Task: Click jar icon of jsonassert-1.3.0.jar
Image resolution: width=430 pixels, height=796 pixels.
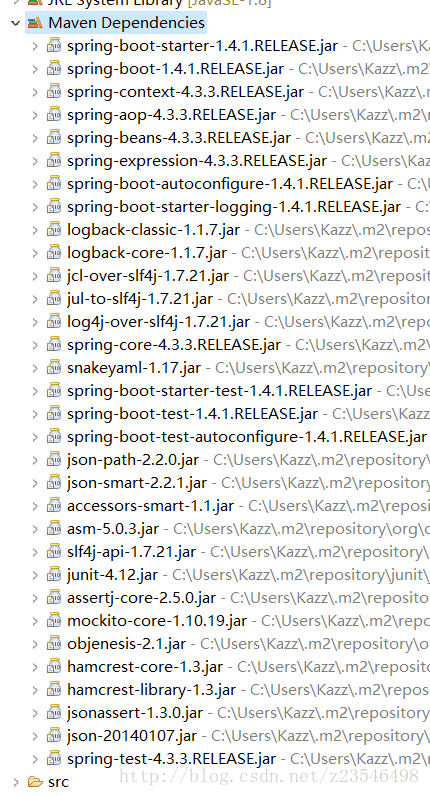Action: click(x=54, y=713)
